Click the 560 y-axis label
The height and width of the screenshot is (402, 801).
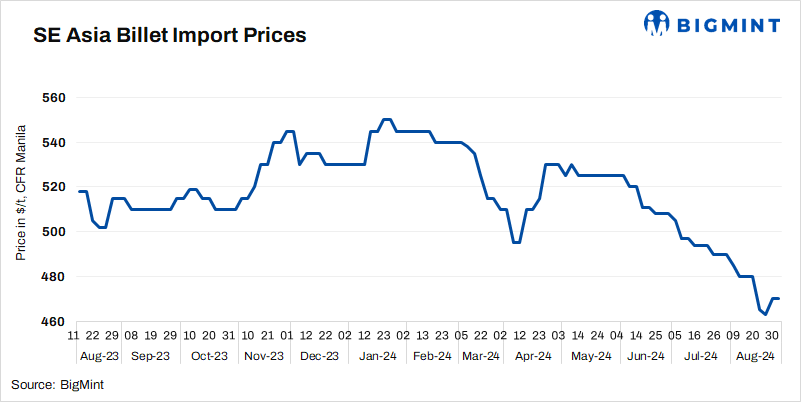[x=52, y=98]
